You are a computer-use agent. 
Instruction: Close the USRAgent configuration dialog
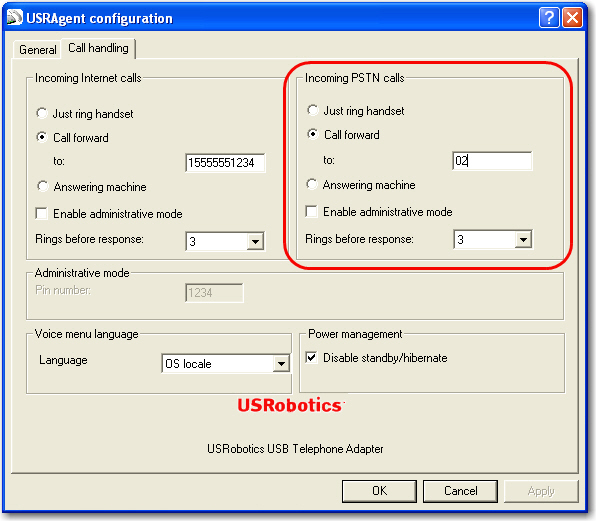click(573, 18)
